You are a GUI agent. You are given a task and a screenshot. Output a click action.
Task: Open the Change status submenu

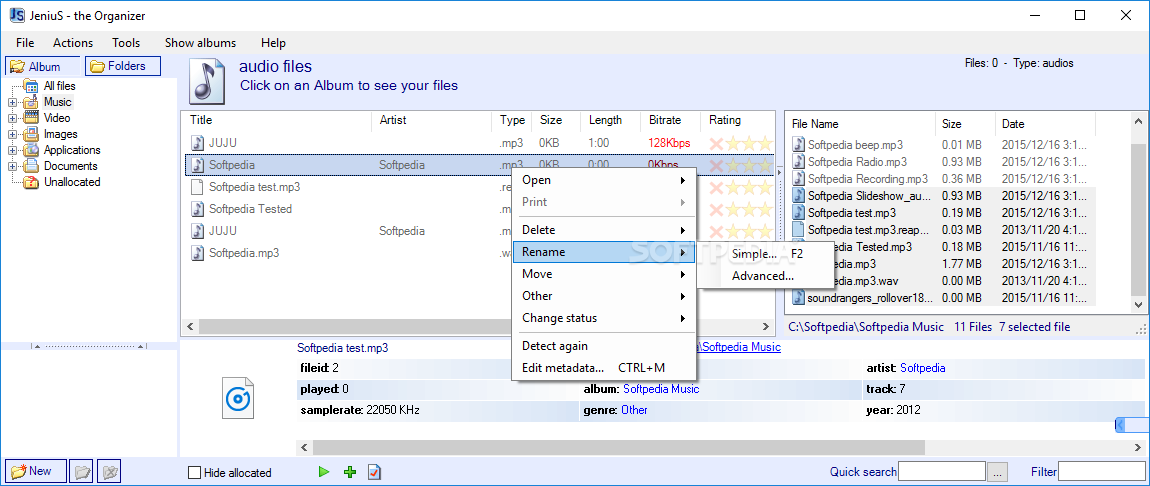604,318
